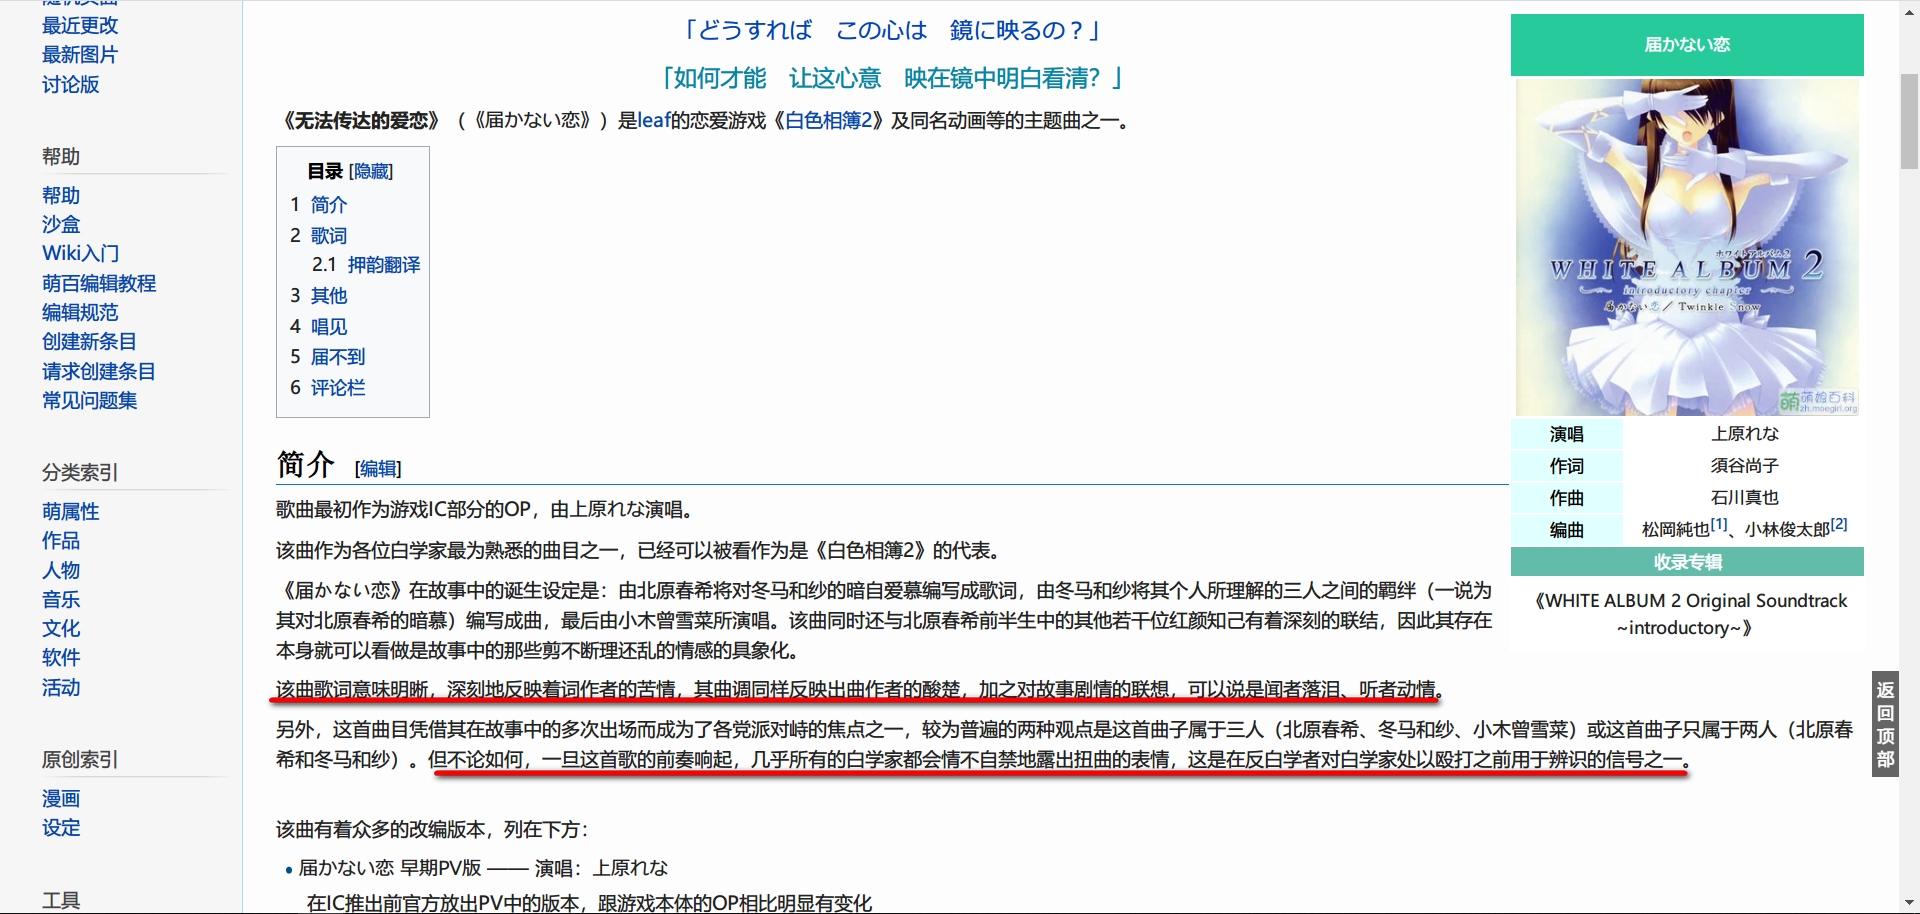Open the 评论栏 section from contents
1920x914 pixels.
[338, 388]
